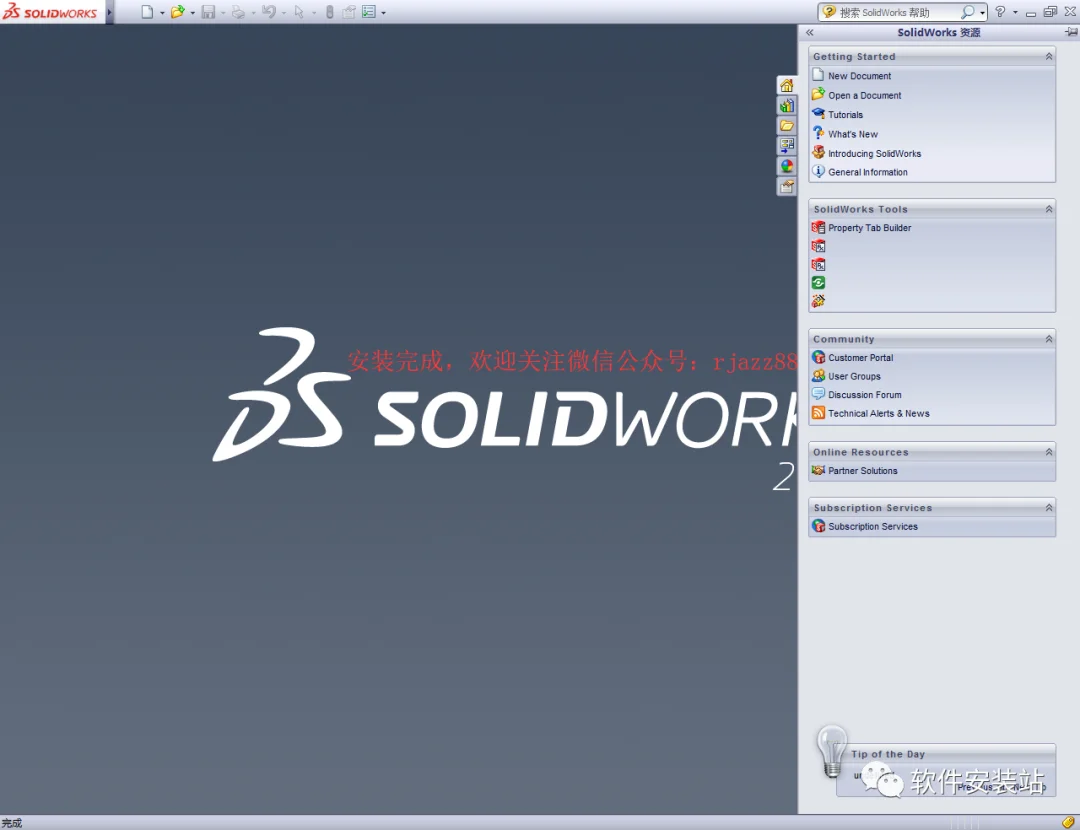Image resolution: width=1080 pixels, height=830 pixels.
Task: Click the greyed Save floppy disk icon
Action: click(x=208, y=12)
